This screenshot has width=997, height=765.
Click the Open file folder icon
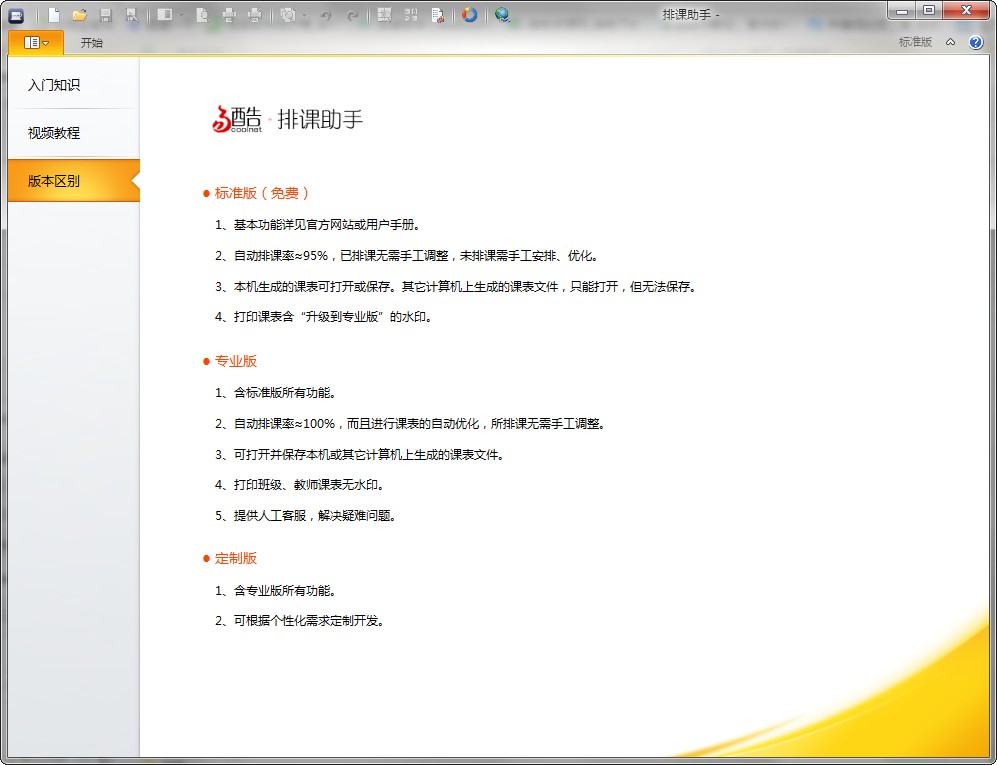[x=79, y=15]
